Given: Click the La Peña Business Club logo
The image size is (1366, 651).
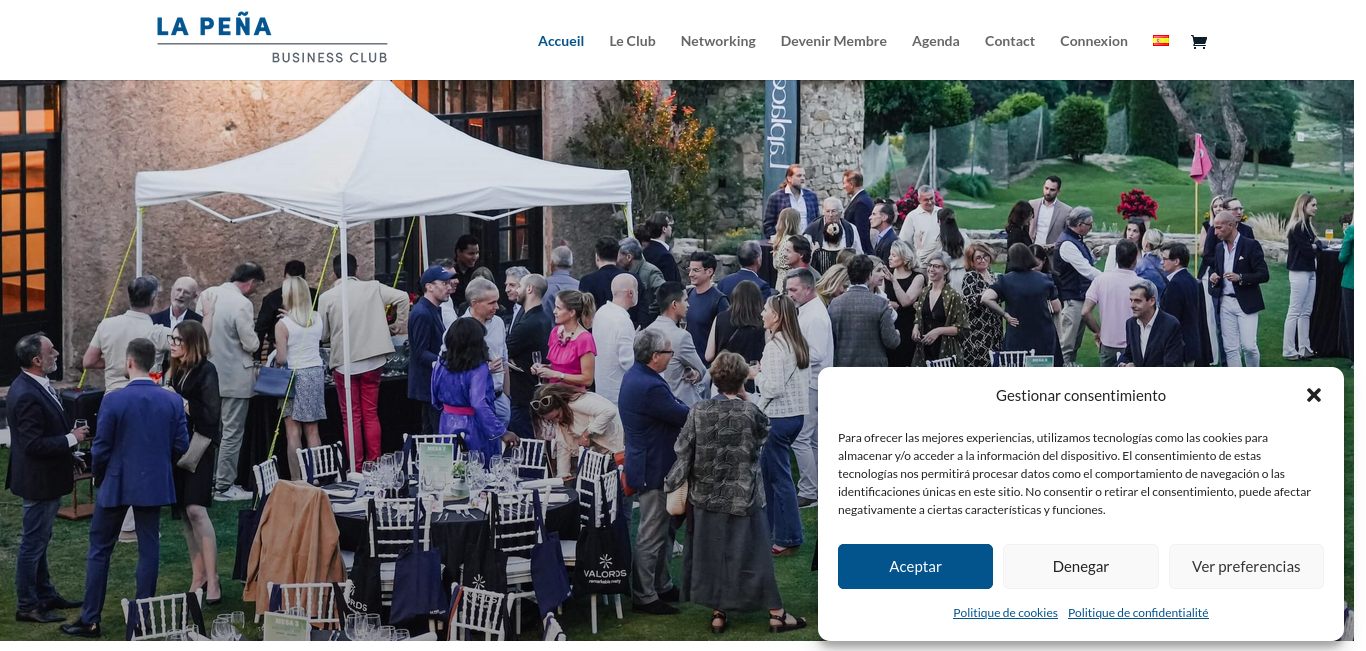Looking at the screenshot, I should tap(272, 40).
